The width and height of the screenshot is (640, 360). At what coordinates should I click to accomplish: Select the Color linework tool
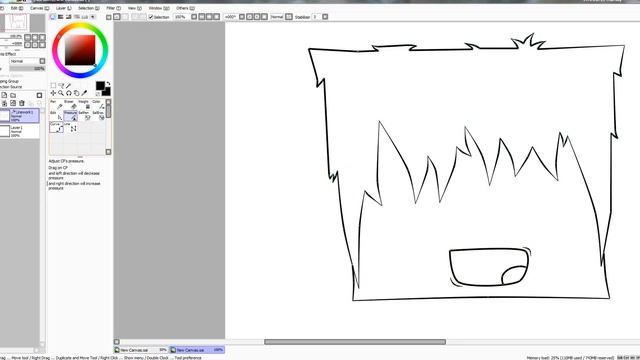click(x=98, y=104)
